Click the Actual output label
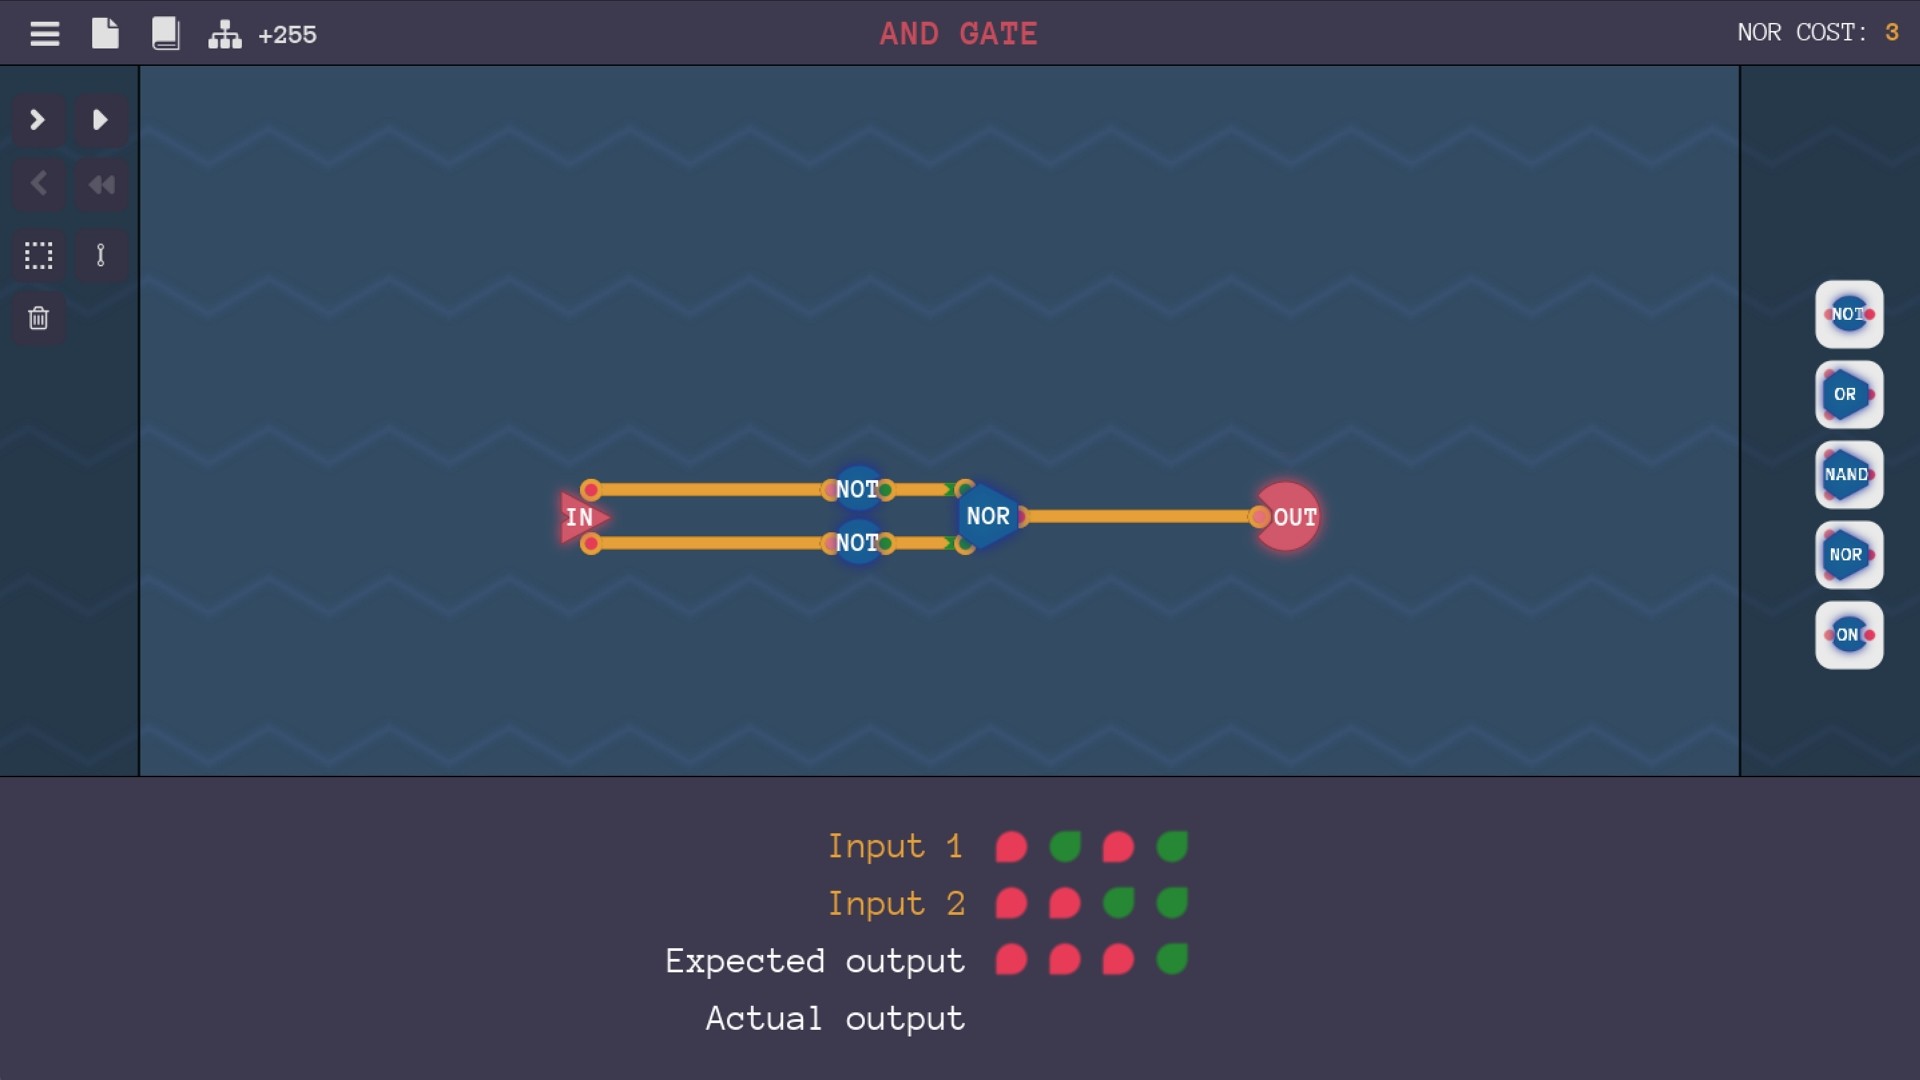This screenshot has height=1080, width=1920. tap(835, 1018)
